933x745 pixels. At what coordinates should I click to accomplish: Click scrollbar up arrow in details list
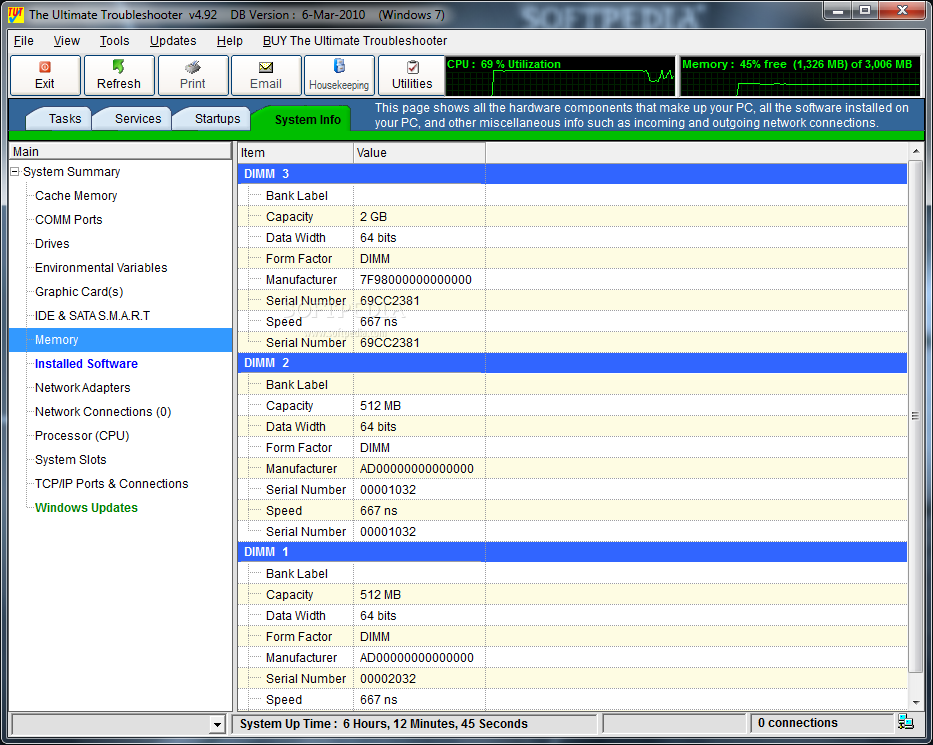[915, 151]
